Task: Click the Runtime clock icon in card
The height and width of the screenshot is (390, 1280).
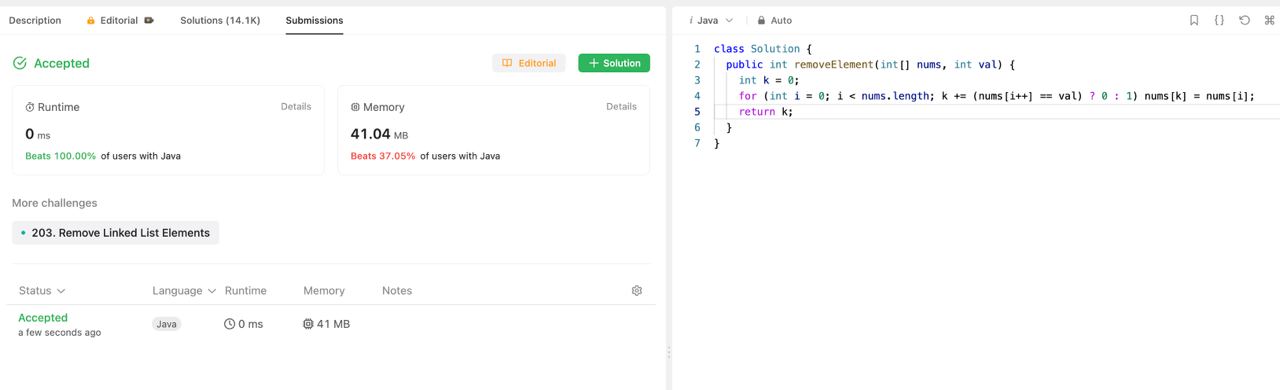Action: tap(30, 107)
